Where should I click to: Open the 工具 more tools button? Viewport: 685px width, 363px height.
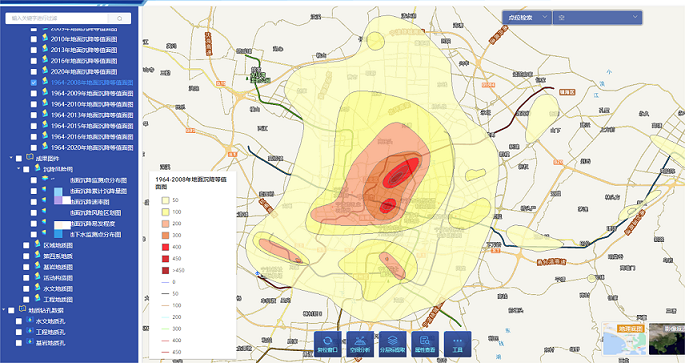click(457, 344)
